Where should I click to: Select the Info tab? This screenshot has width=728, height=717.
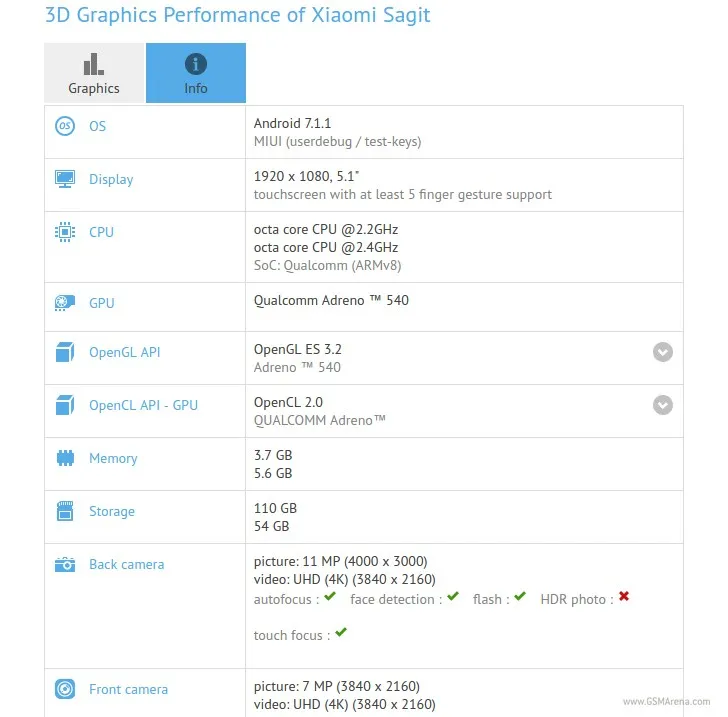pyautogui.click(x=196, y=74)
